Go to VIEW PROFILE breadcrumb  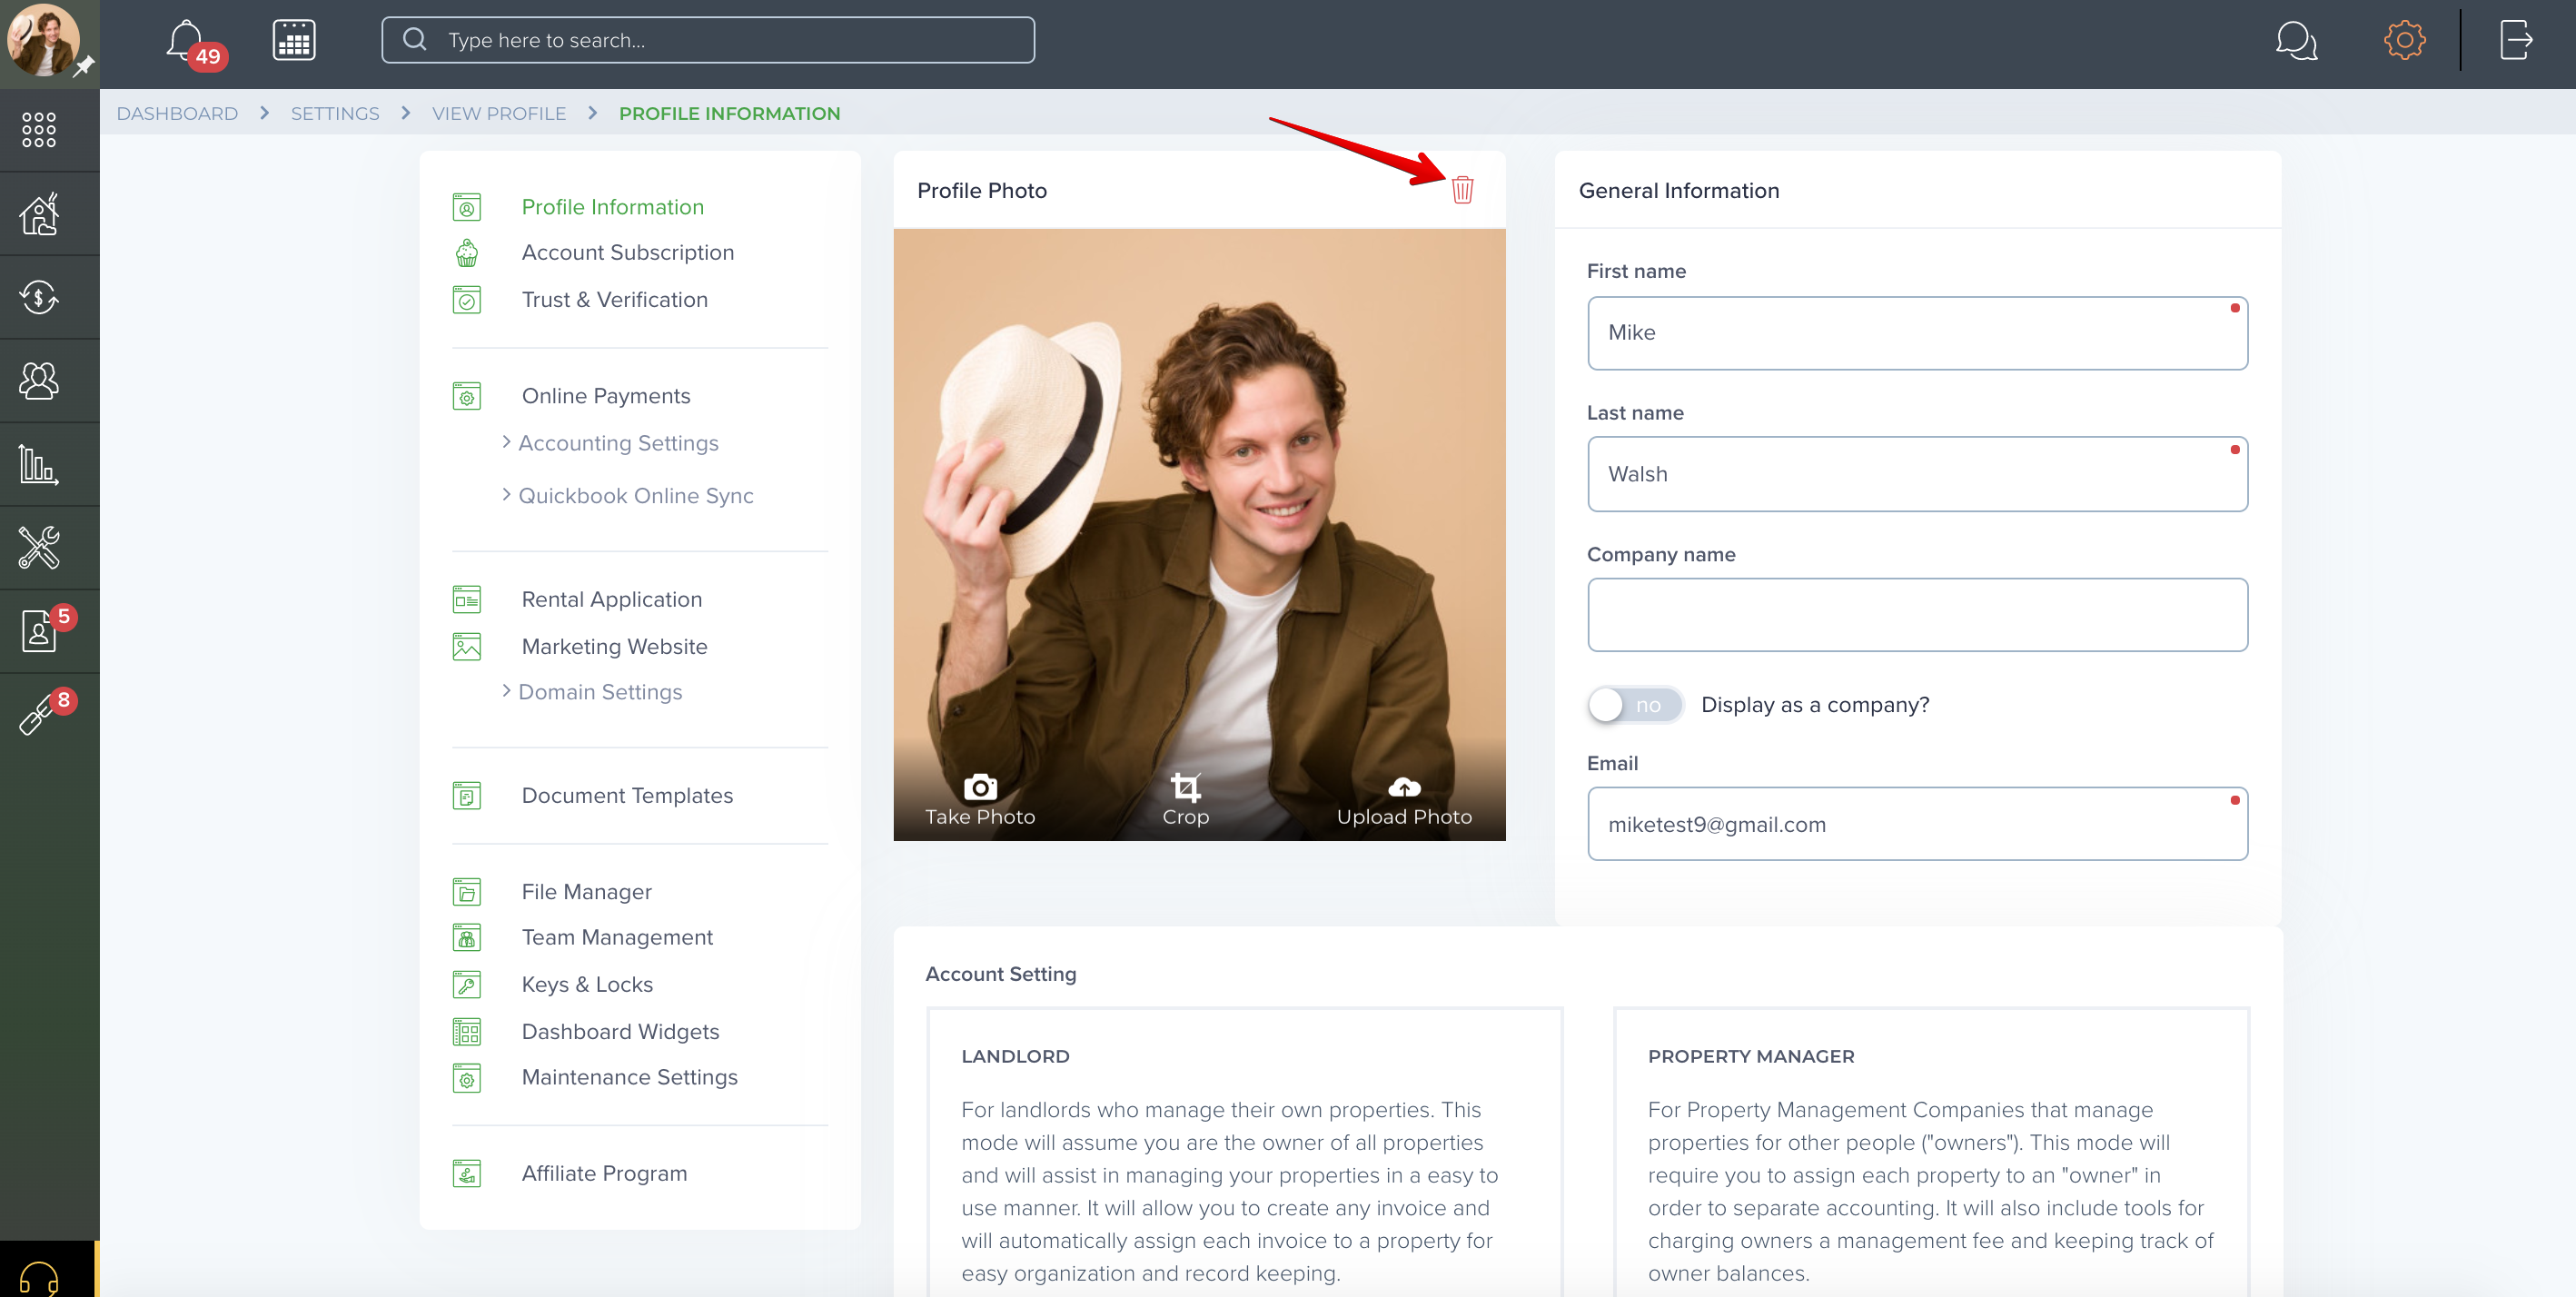(499, 113)
